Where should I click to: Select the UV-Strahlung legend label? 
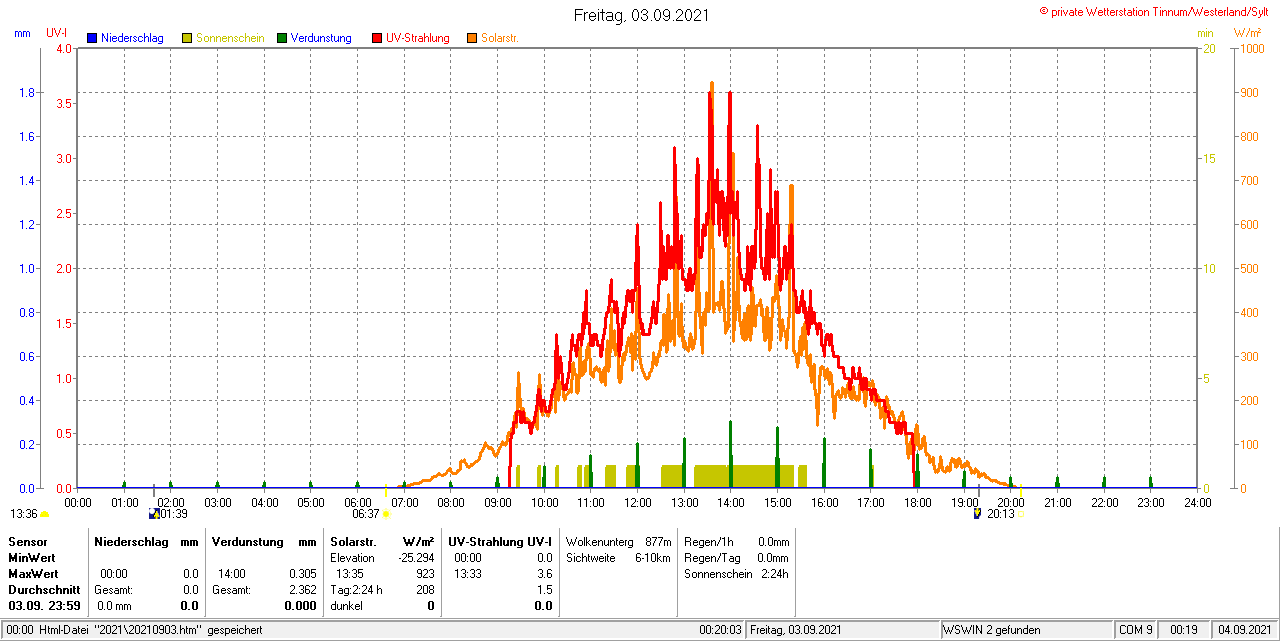[x=418, y=38]
